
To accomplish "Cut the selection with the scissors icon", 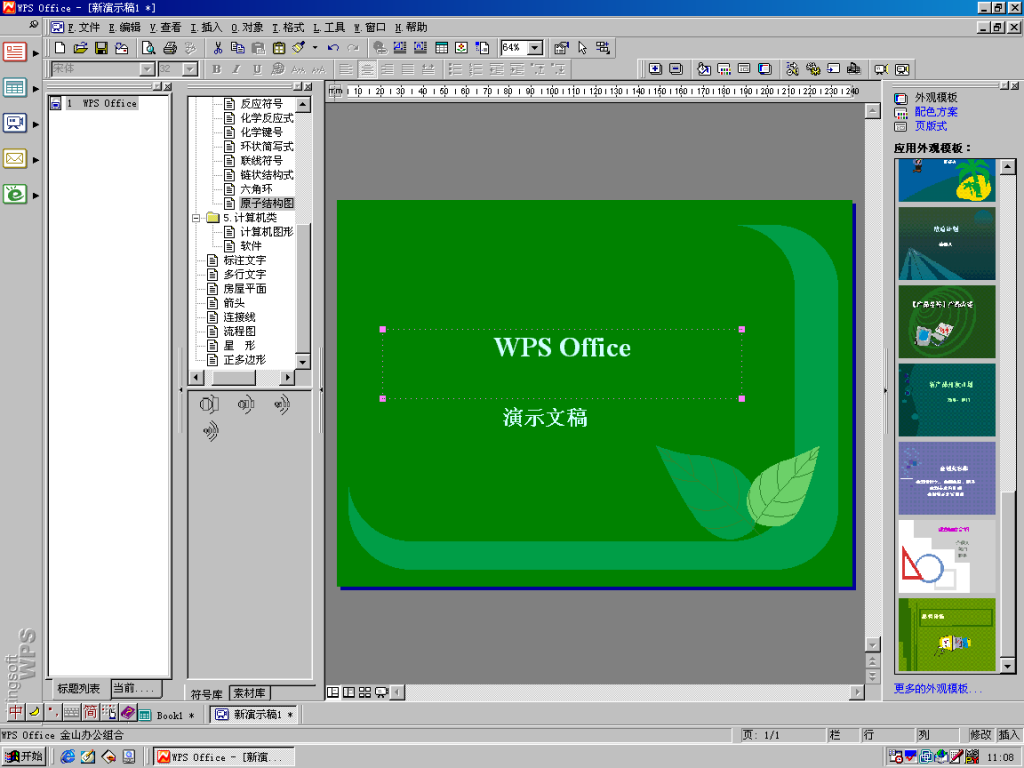I will pos(218,48).
